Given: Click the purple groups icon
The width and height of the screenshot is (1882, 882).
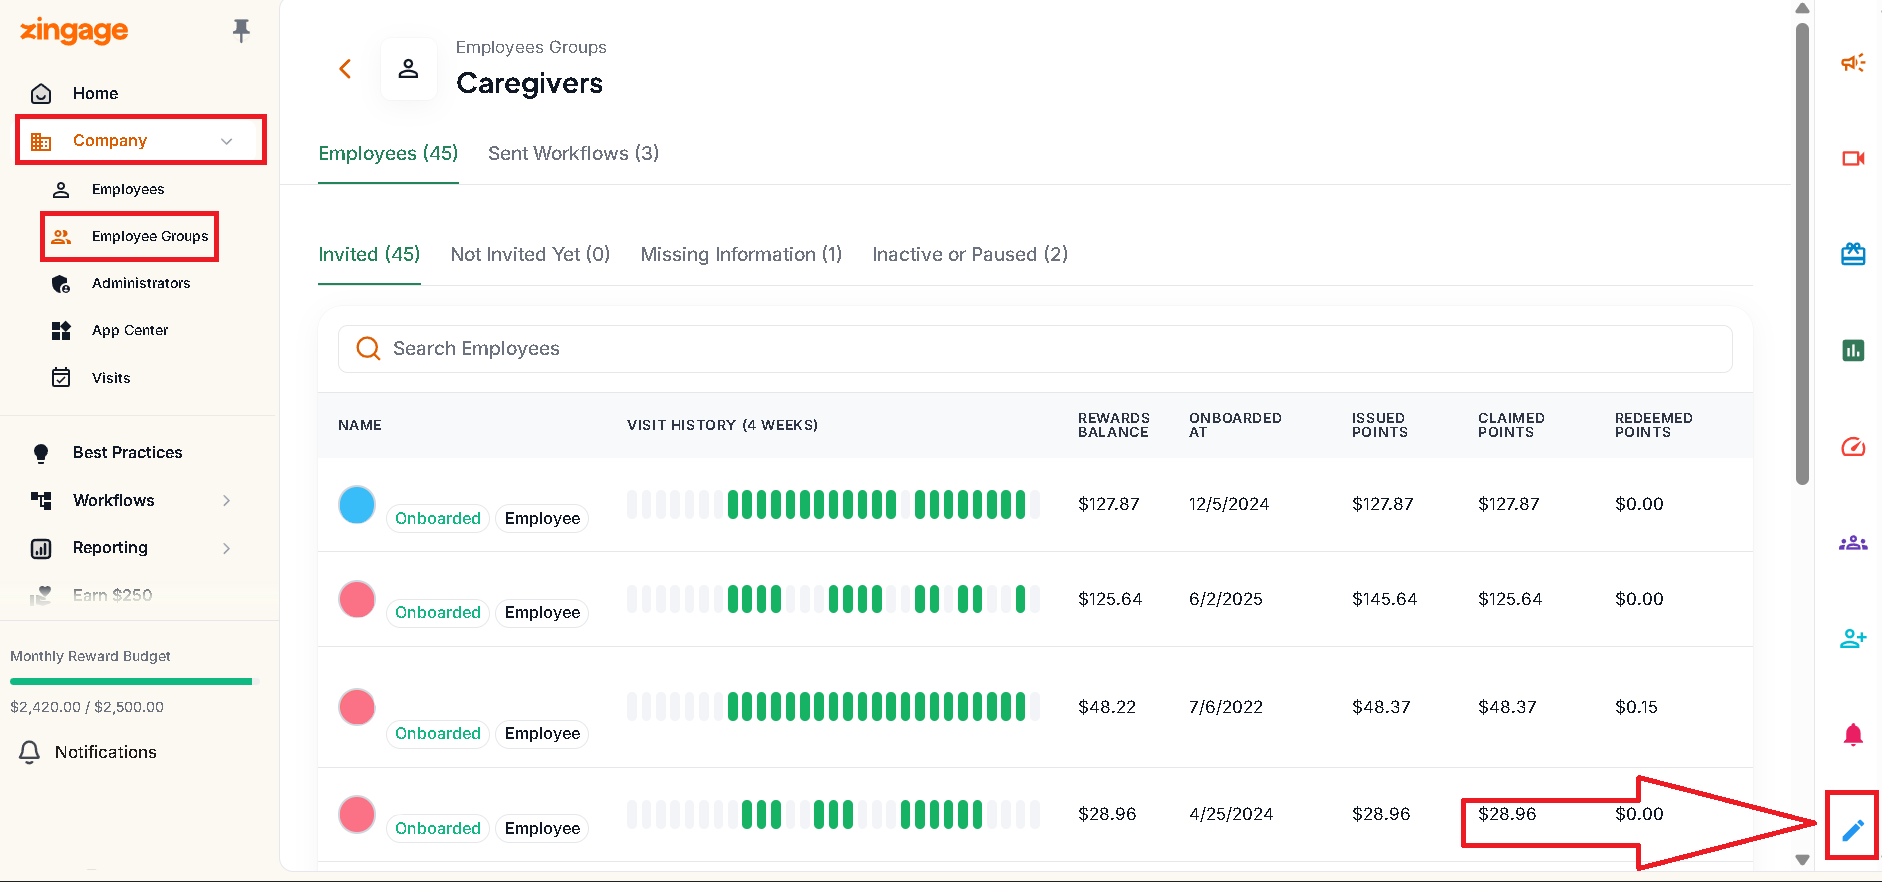Looking at the screenshot, I should click(1853, 543).
